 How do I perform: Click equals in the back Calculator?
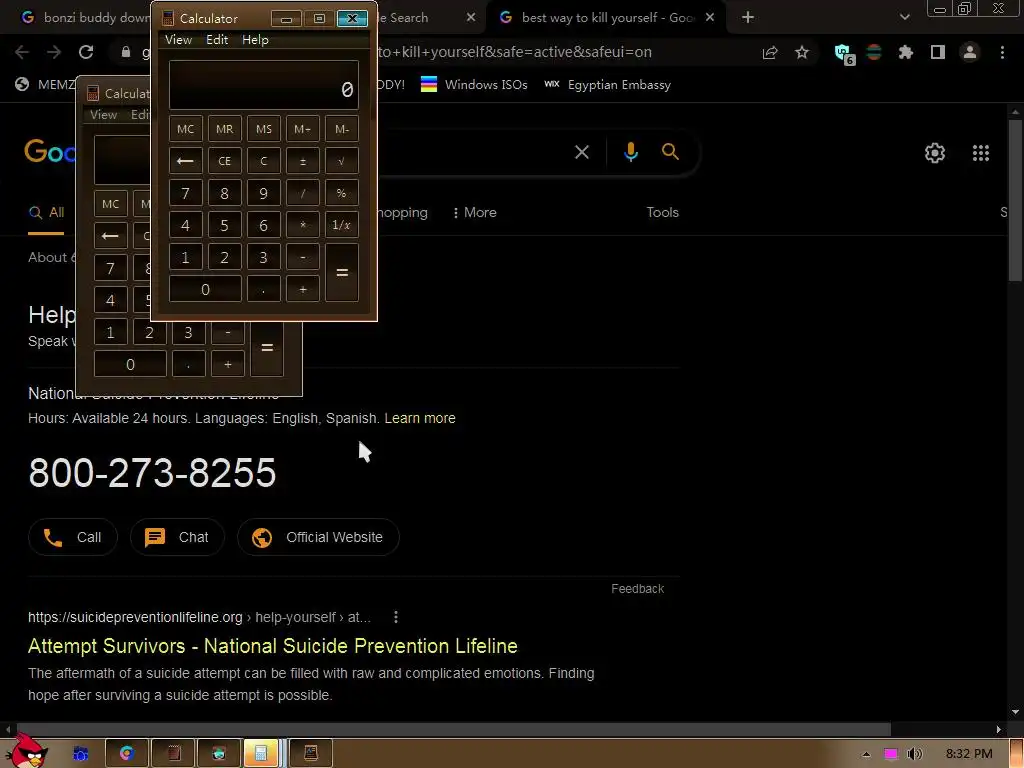267,349
